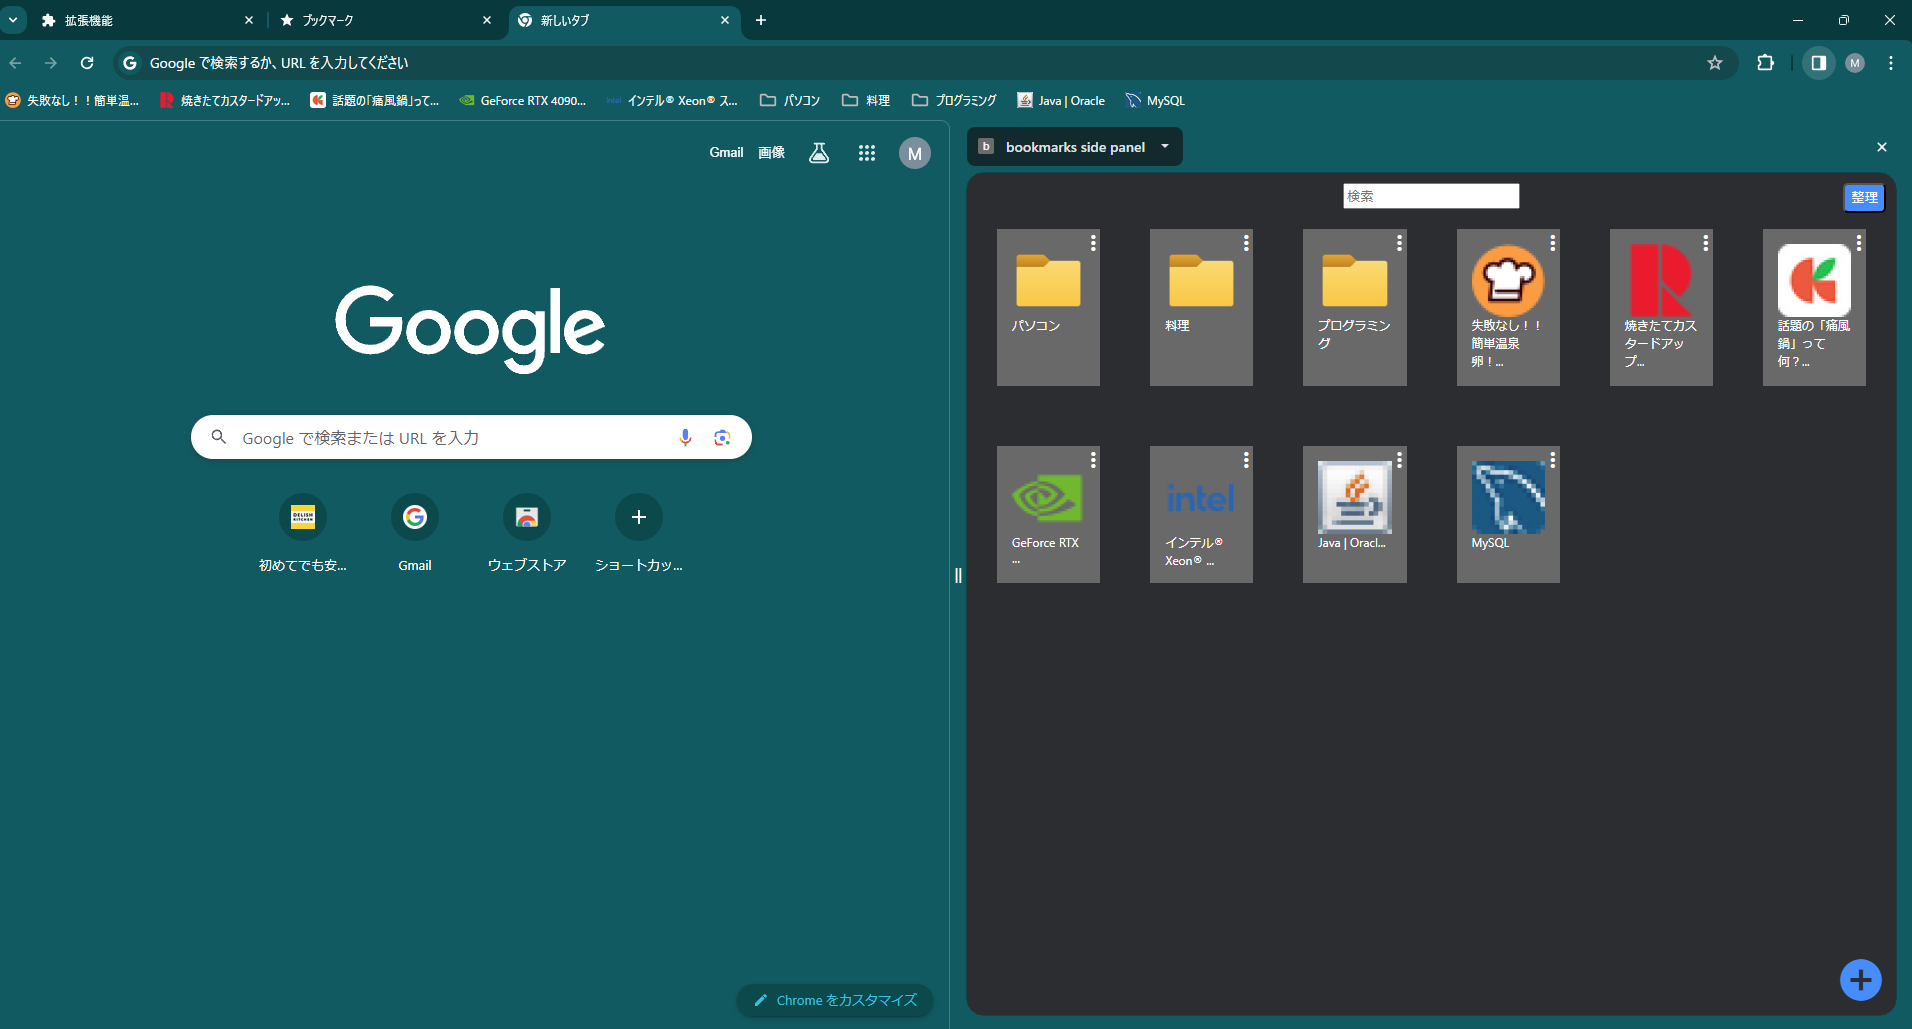Open the Google apps grid icon
1912x1029 pixels.
(x=866, y=153)
